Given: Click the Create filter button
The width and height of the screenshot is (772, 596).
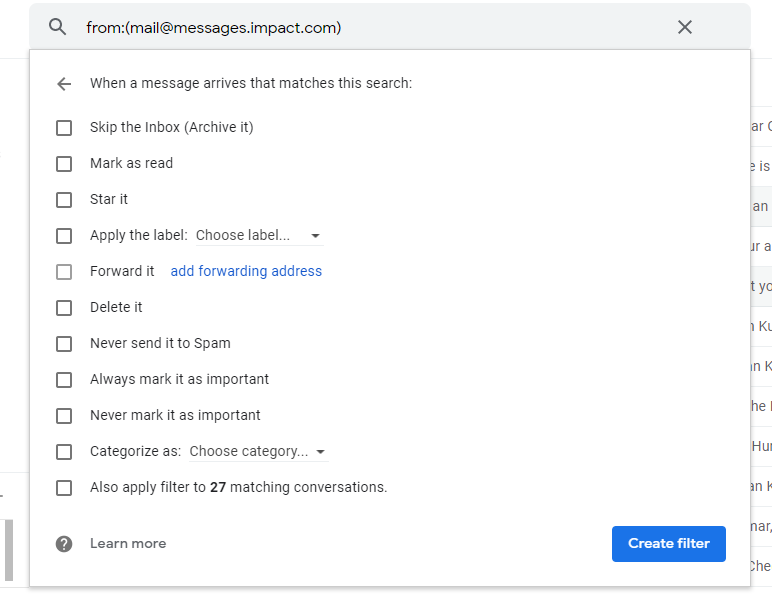Looking at the screenshot, I should [669, 543].
